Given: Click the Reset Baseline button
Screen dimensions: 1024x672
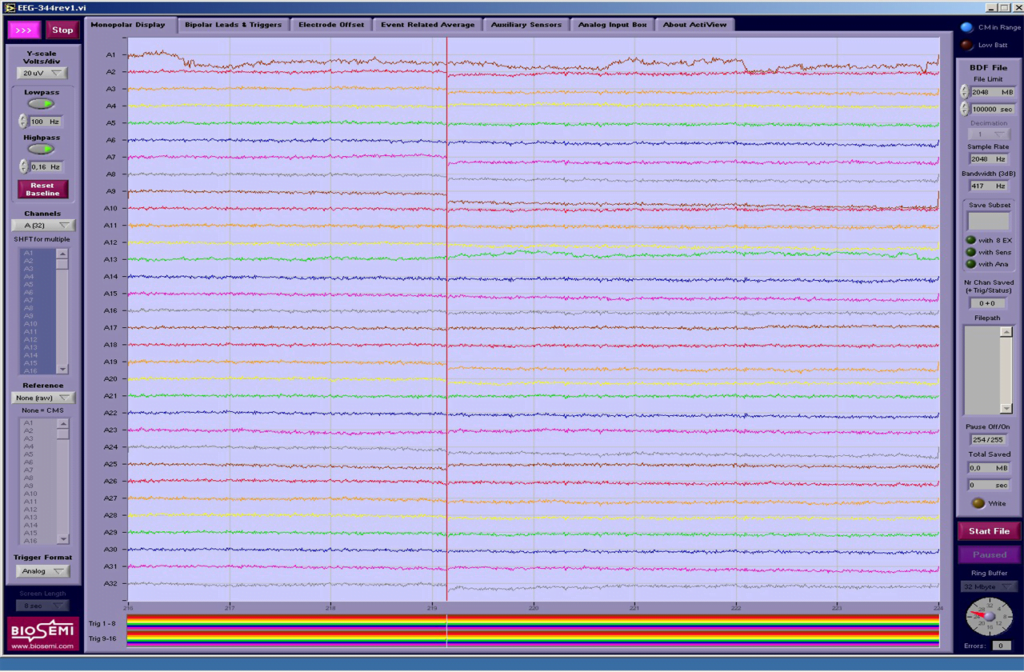Looking at the screenshot, I should pos(42,189).
